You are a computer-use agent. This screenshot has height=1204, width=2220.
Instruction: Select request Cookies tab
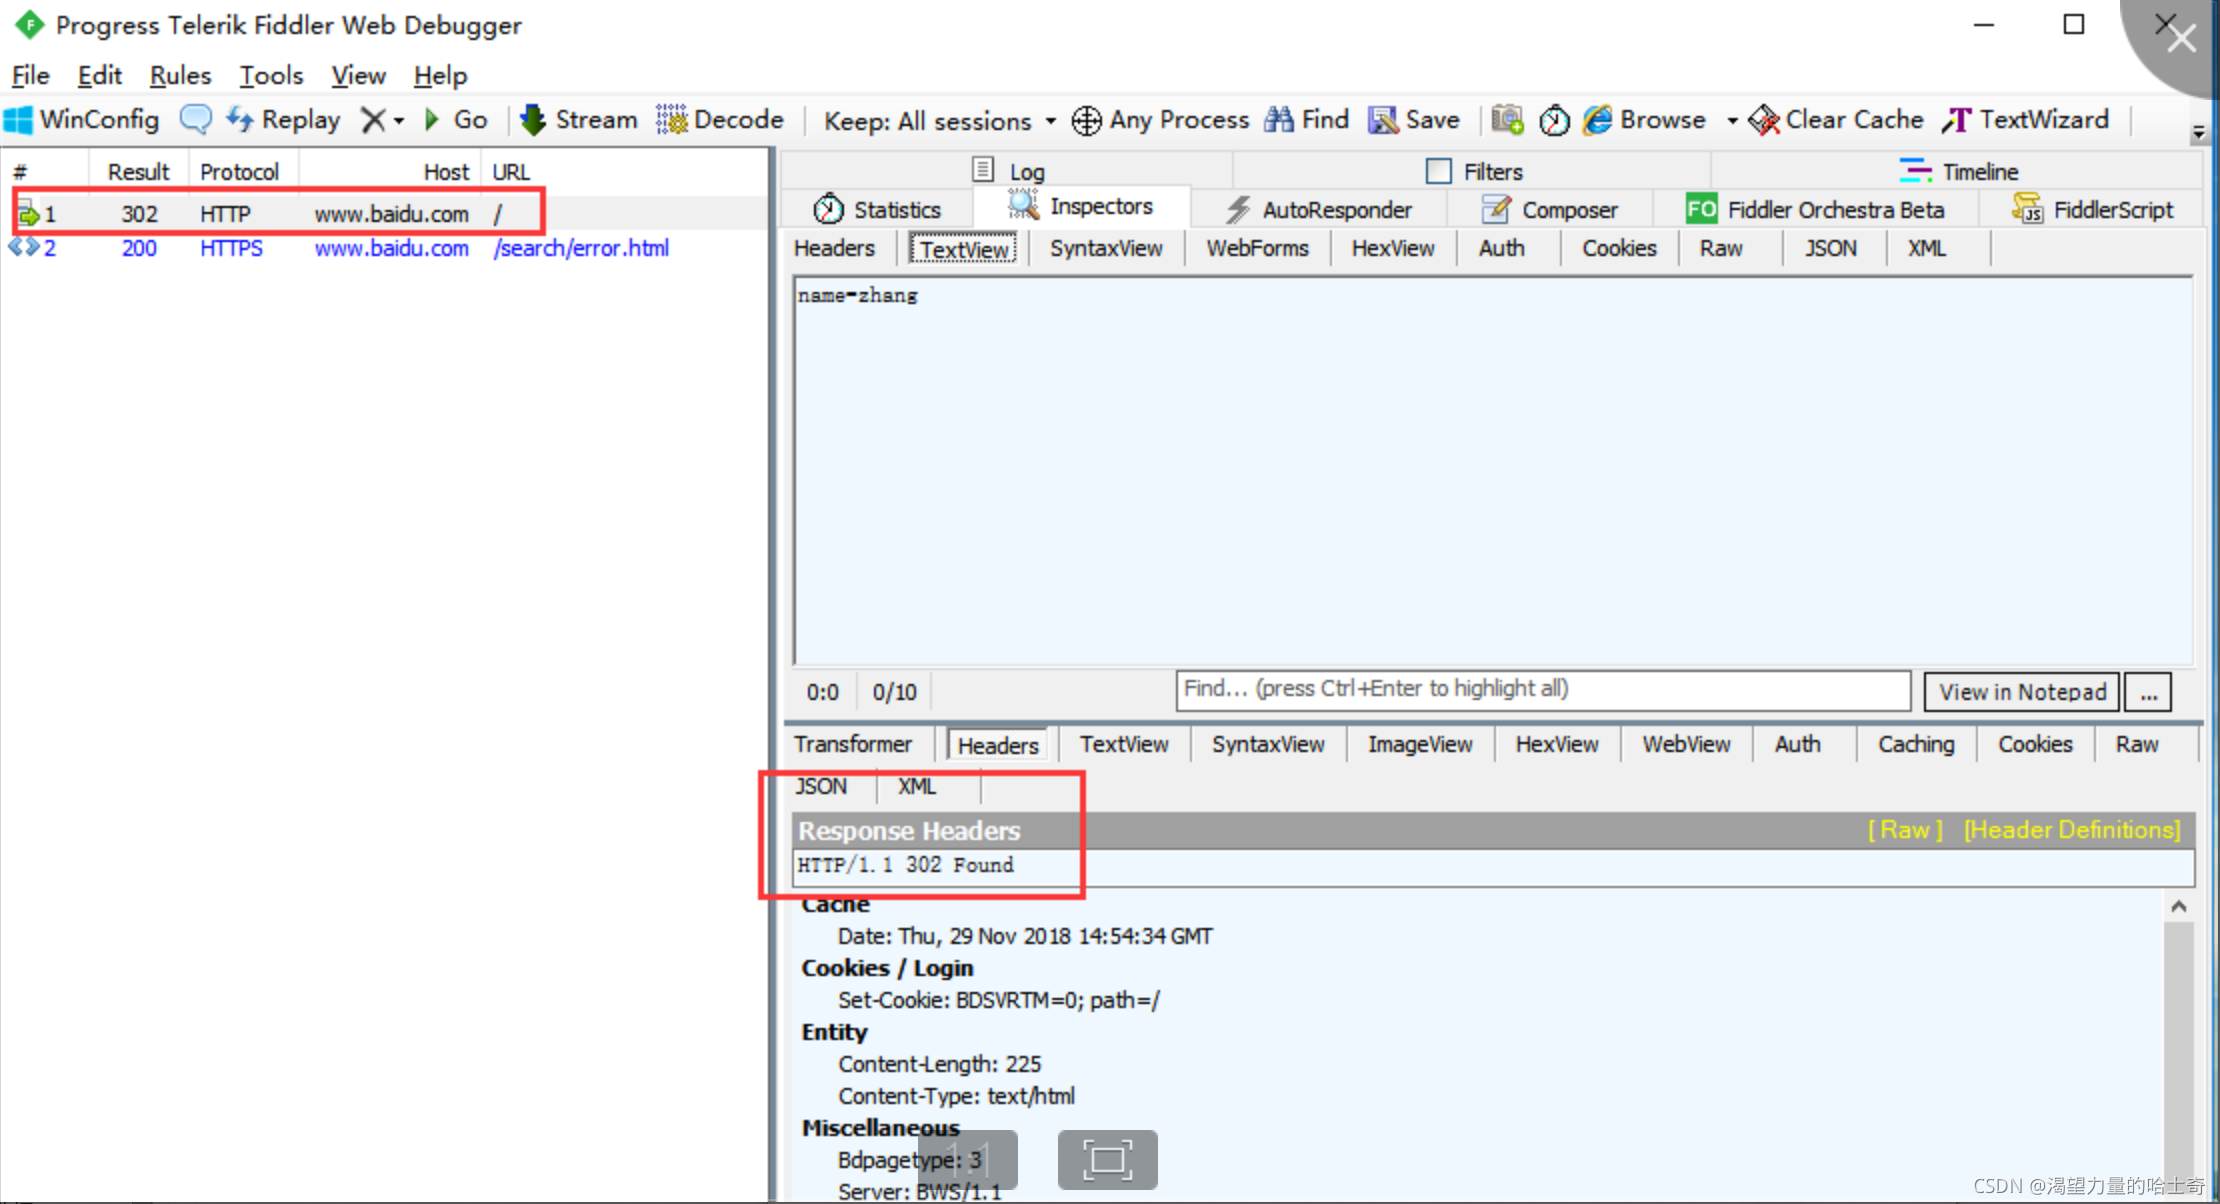coord(1619,248)
